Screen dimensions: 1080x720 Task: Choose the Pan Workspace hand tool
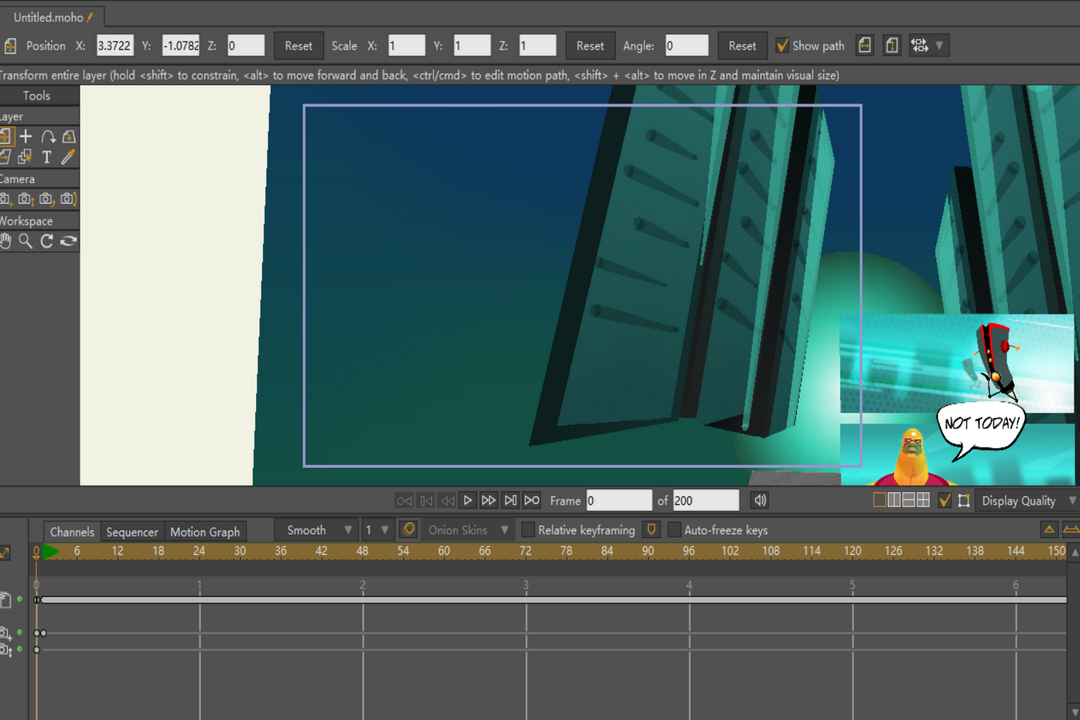(5, 241)
